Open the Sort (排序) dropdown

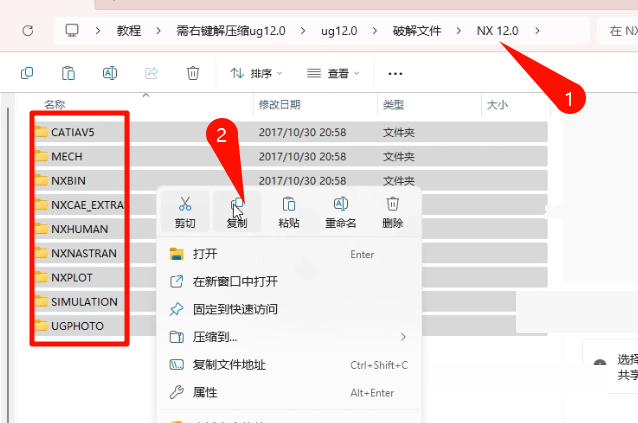tap(256, 74)
